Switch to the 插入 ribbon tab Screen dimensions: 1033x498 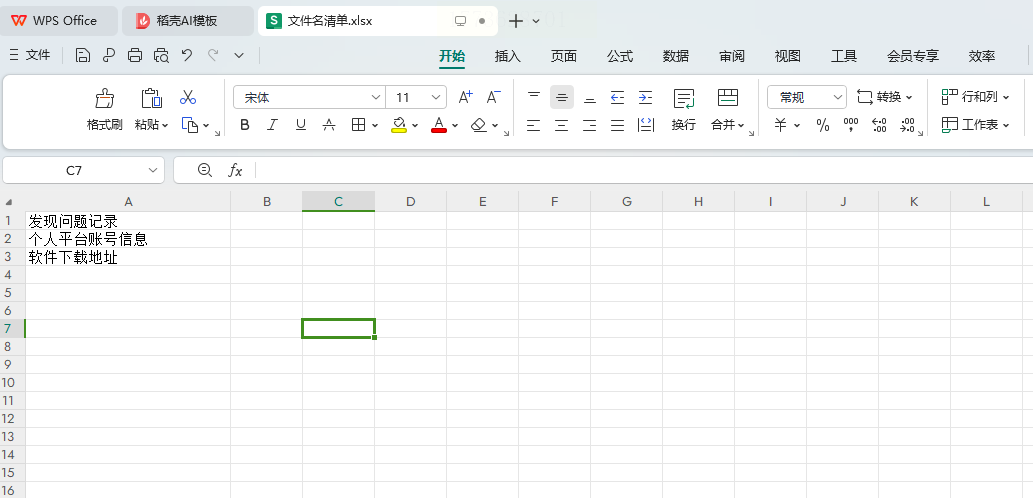click(x=507, y=57)
